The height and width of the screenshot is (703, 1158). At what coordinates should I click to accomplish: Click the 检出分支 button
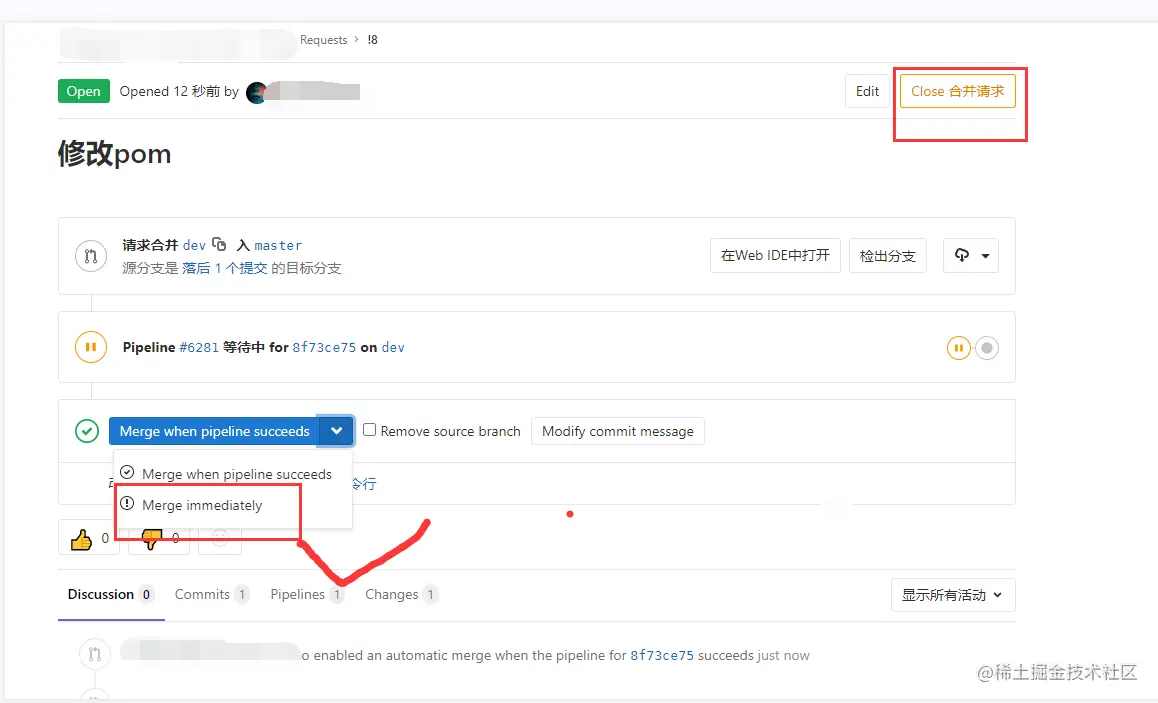coord(887,256)
